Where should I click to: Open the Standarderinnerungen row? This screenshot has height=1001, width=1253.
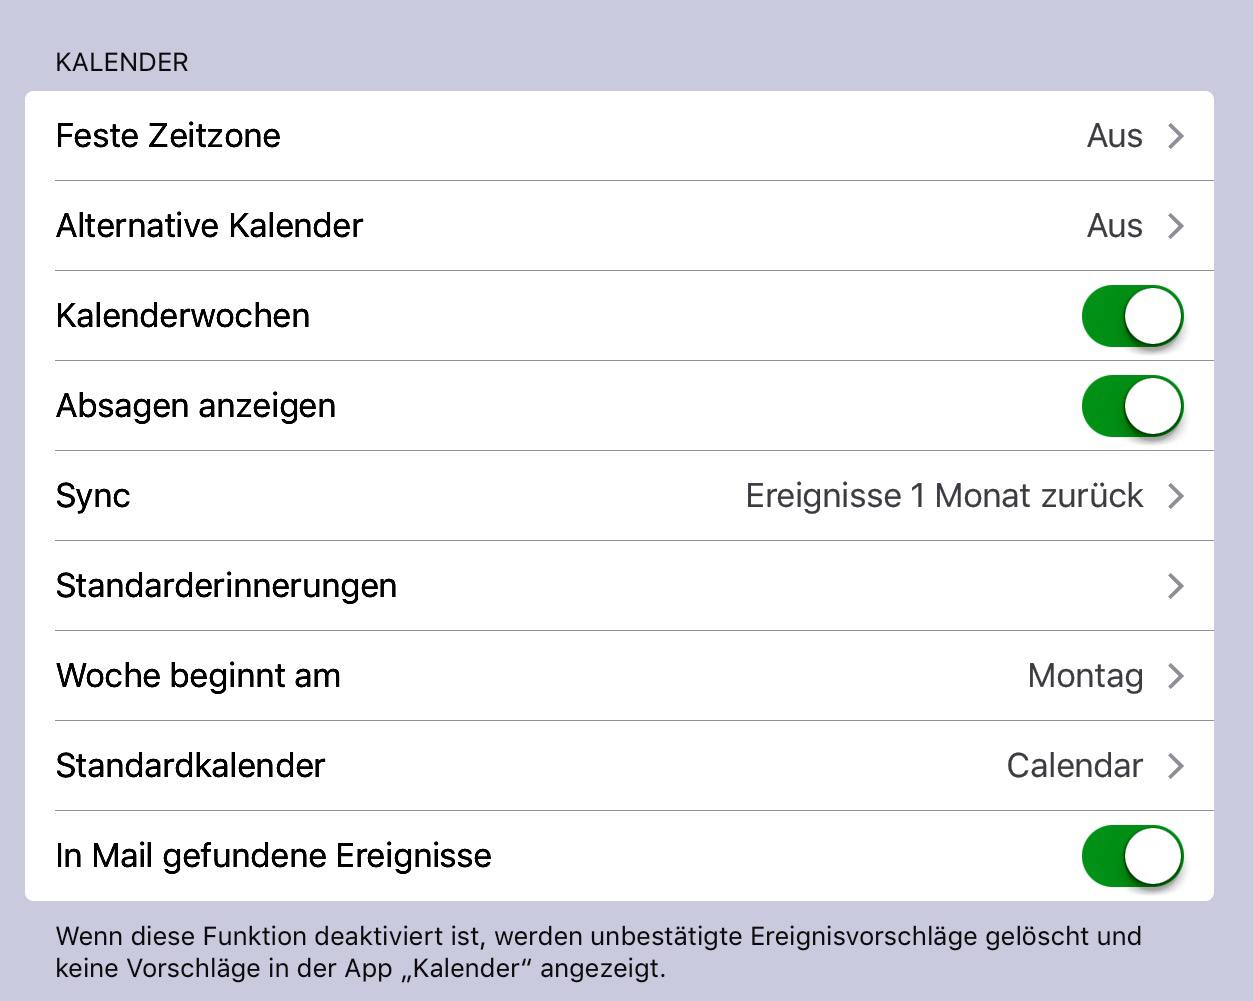pyautogui.click(x=619, y=586)
